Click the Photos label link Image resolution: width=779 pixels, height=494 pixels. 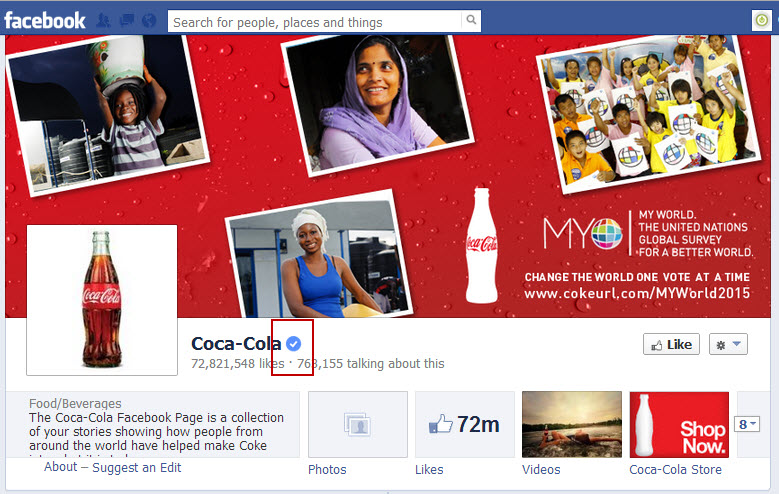click(x=327, y=470)
